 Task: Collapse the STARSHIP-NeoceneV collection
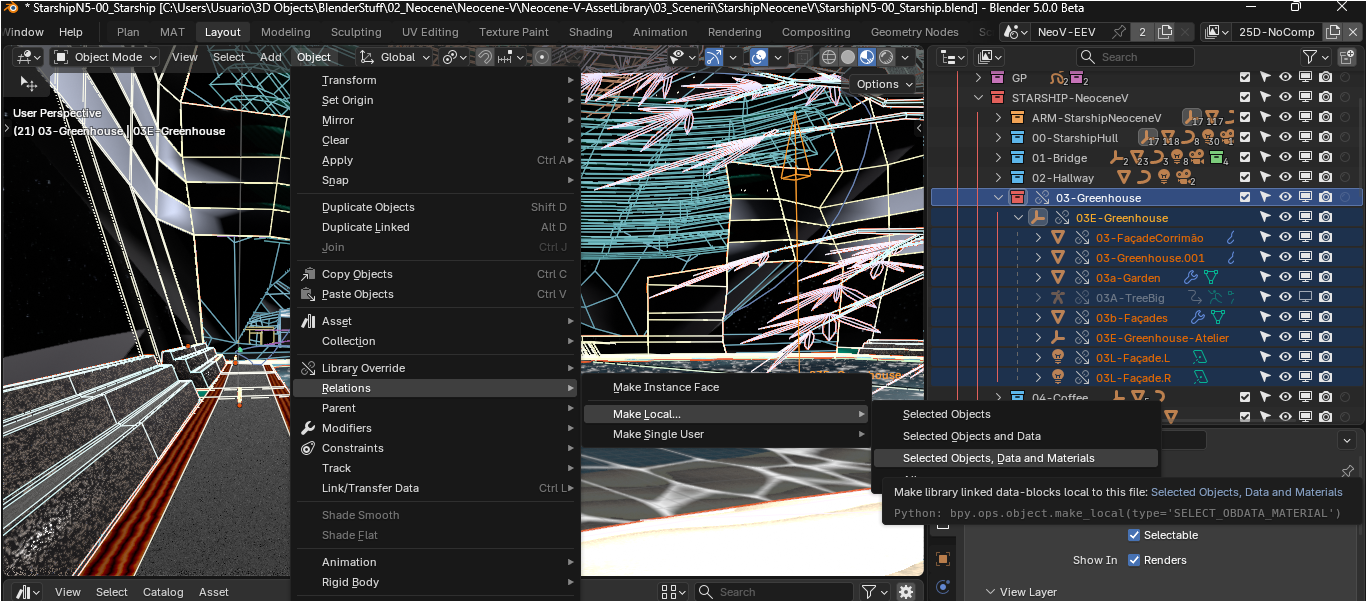click(979, 98)
